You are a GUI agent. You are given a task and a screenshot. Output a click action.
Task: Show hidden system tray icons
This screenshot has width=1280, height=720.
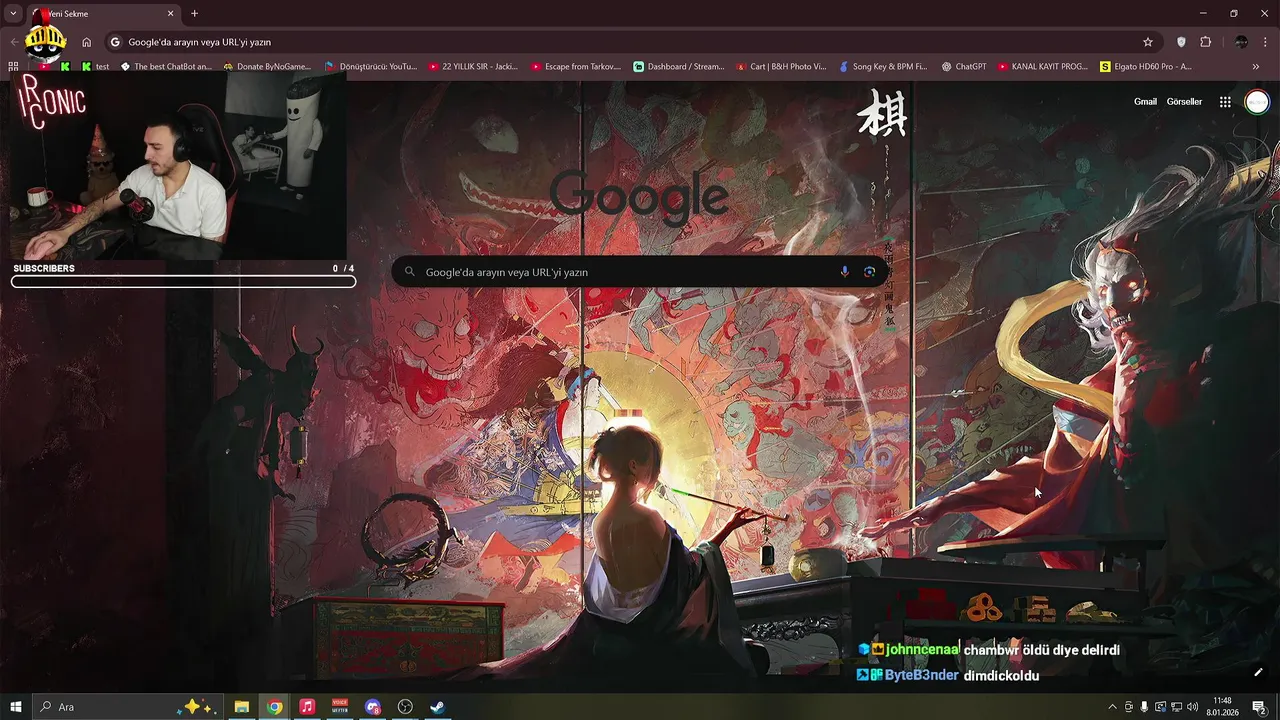tap(1112, 707)
